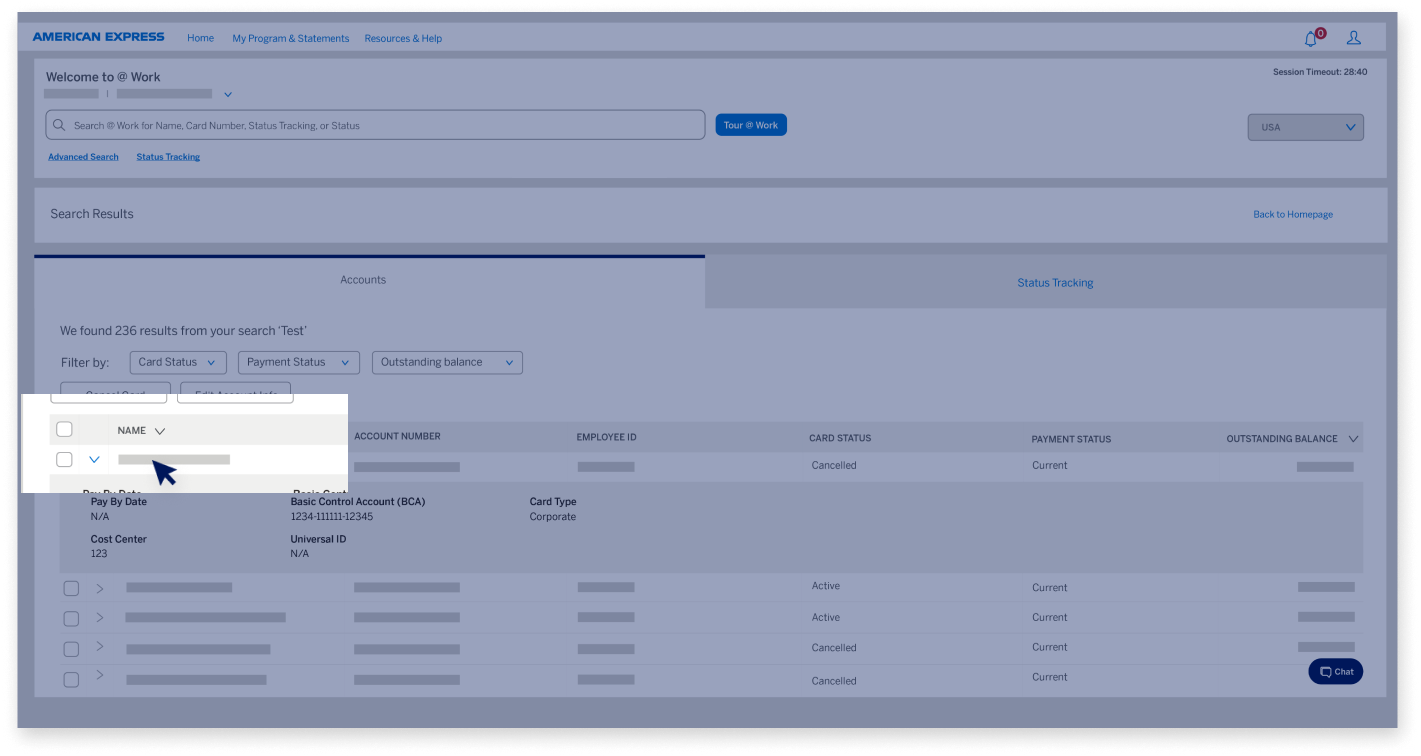Follow the Back to Homepage link
Screen dimensions: 1421x756
tap(1292, 214)
